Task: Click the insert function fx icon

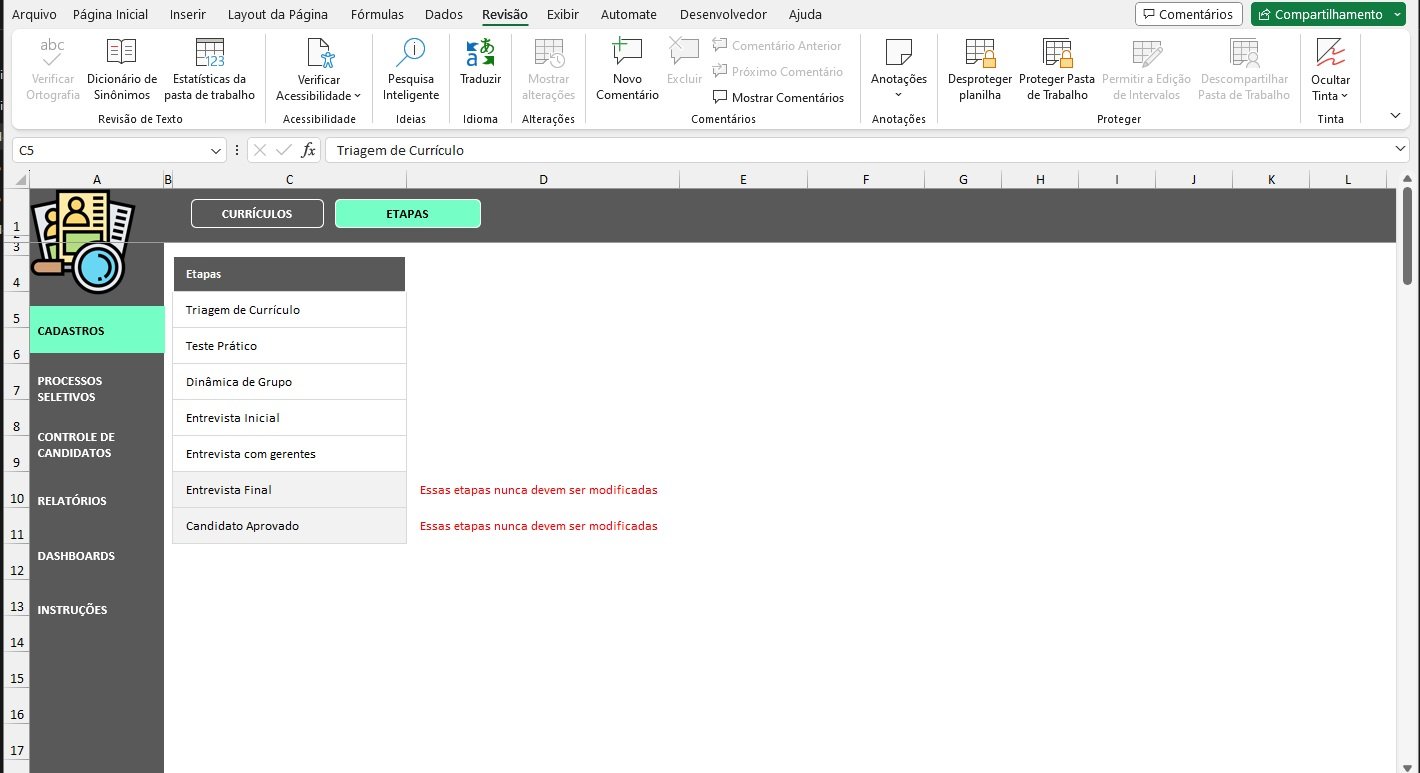Action: click(309, 150)
